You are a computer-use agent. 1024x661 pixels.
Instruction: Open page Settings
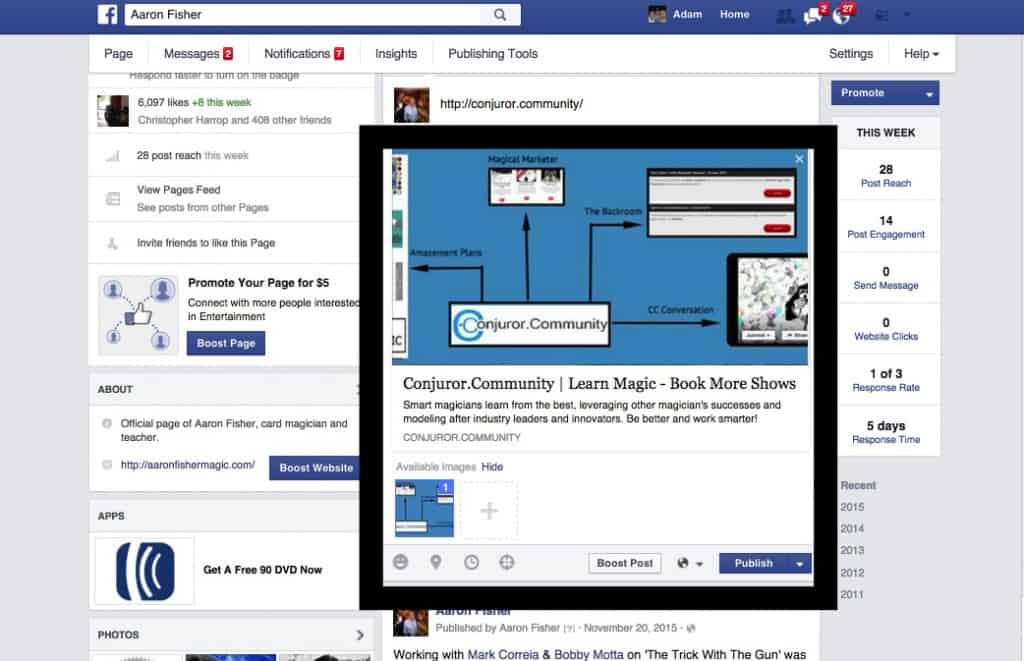[x=851, y=54]
